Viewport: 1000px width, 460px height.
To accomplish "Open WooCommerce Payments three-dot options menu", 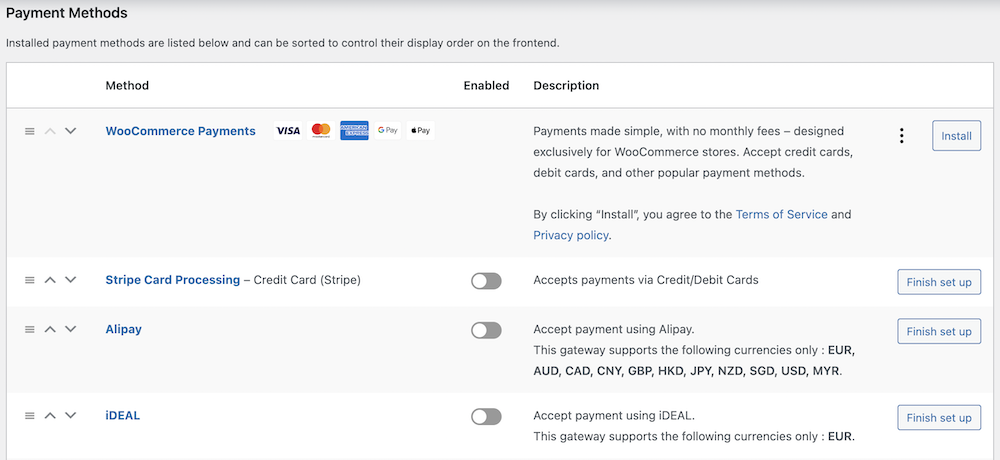I will (902, 136).
